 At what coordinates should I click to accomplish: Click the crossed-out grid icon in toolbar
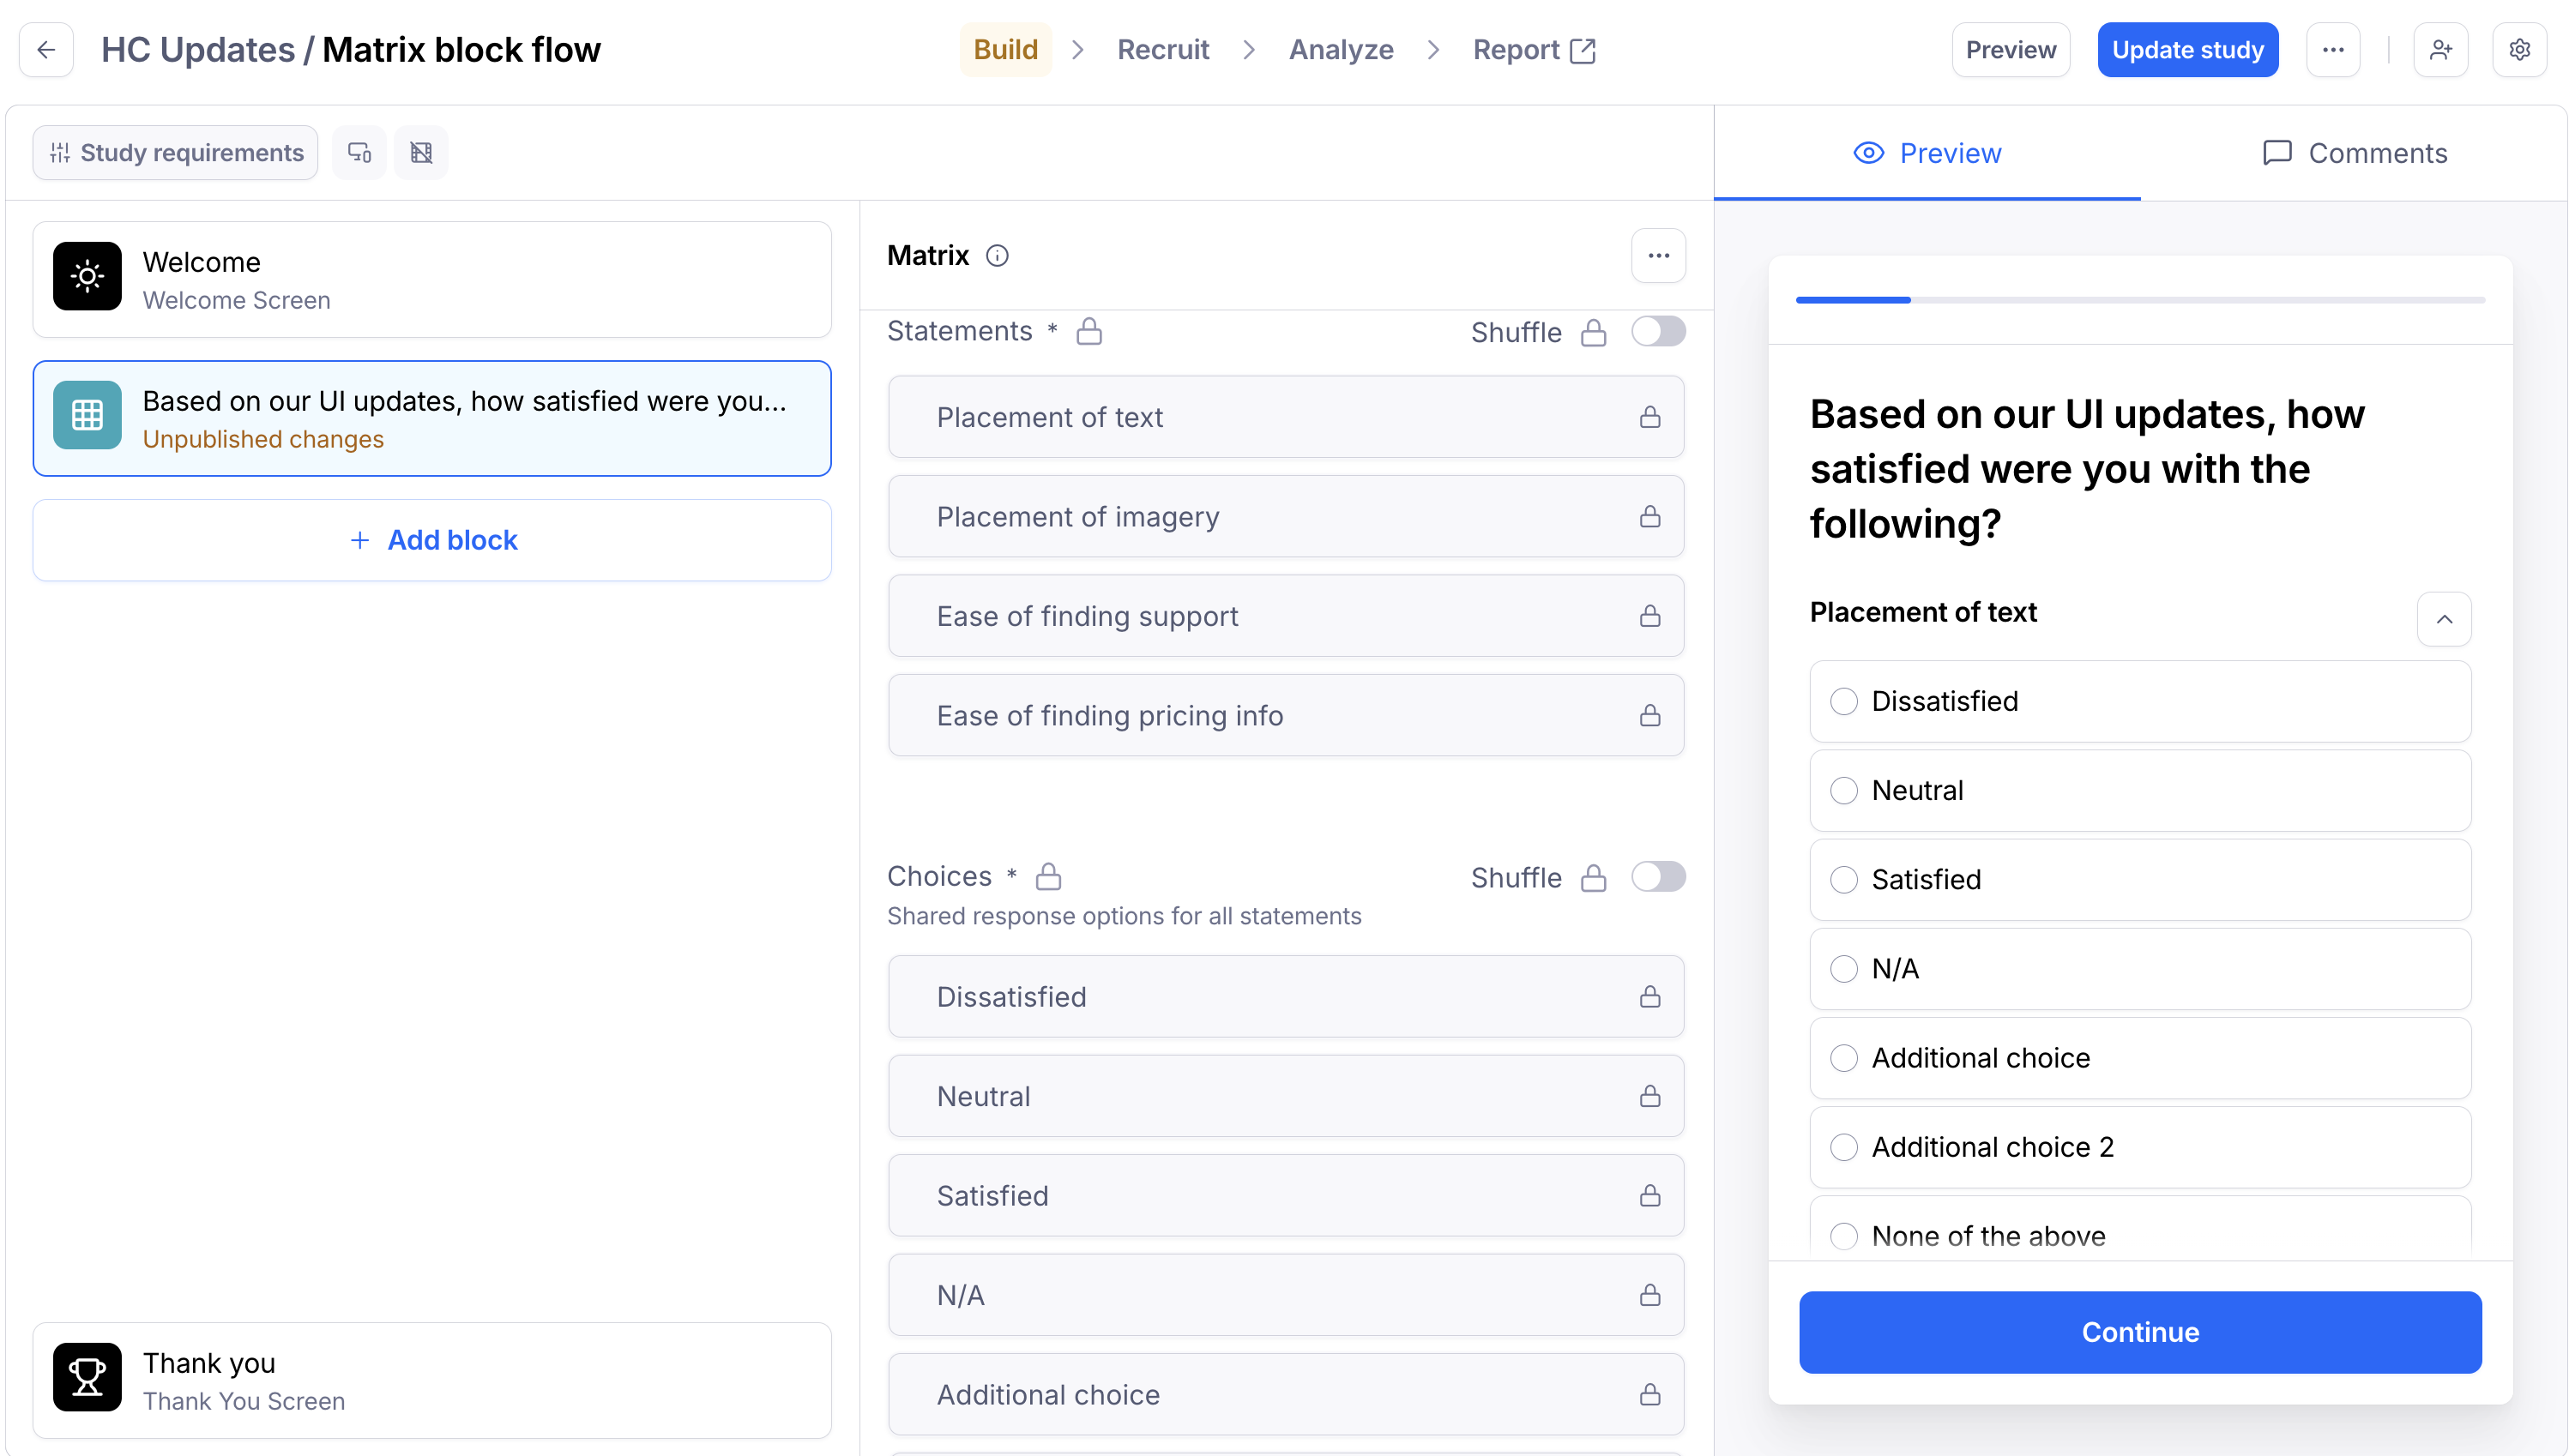(421, 153)
